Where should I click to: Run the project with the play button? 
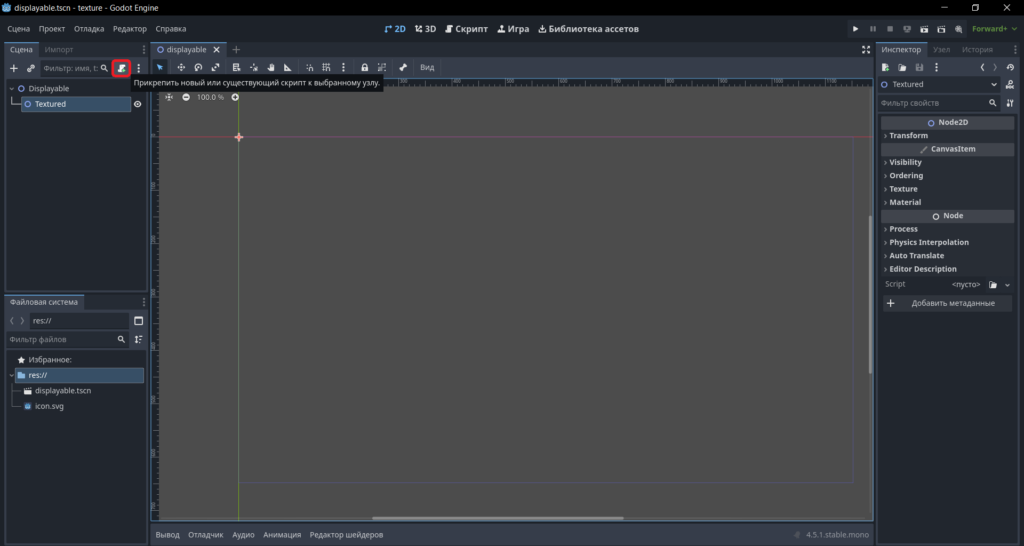855,29
